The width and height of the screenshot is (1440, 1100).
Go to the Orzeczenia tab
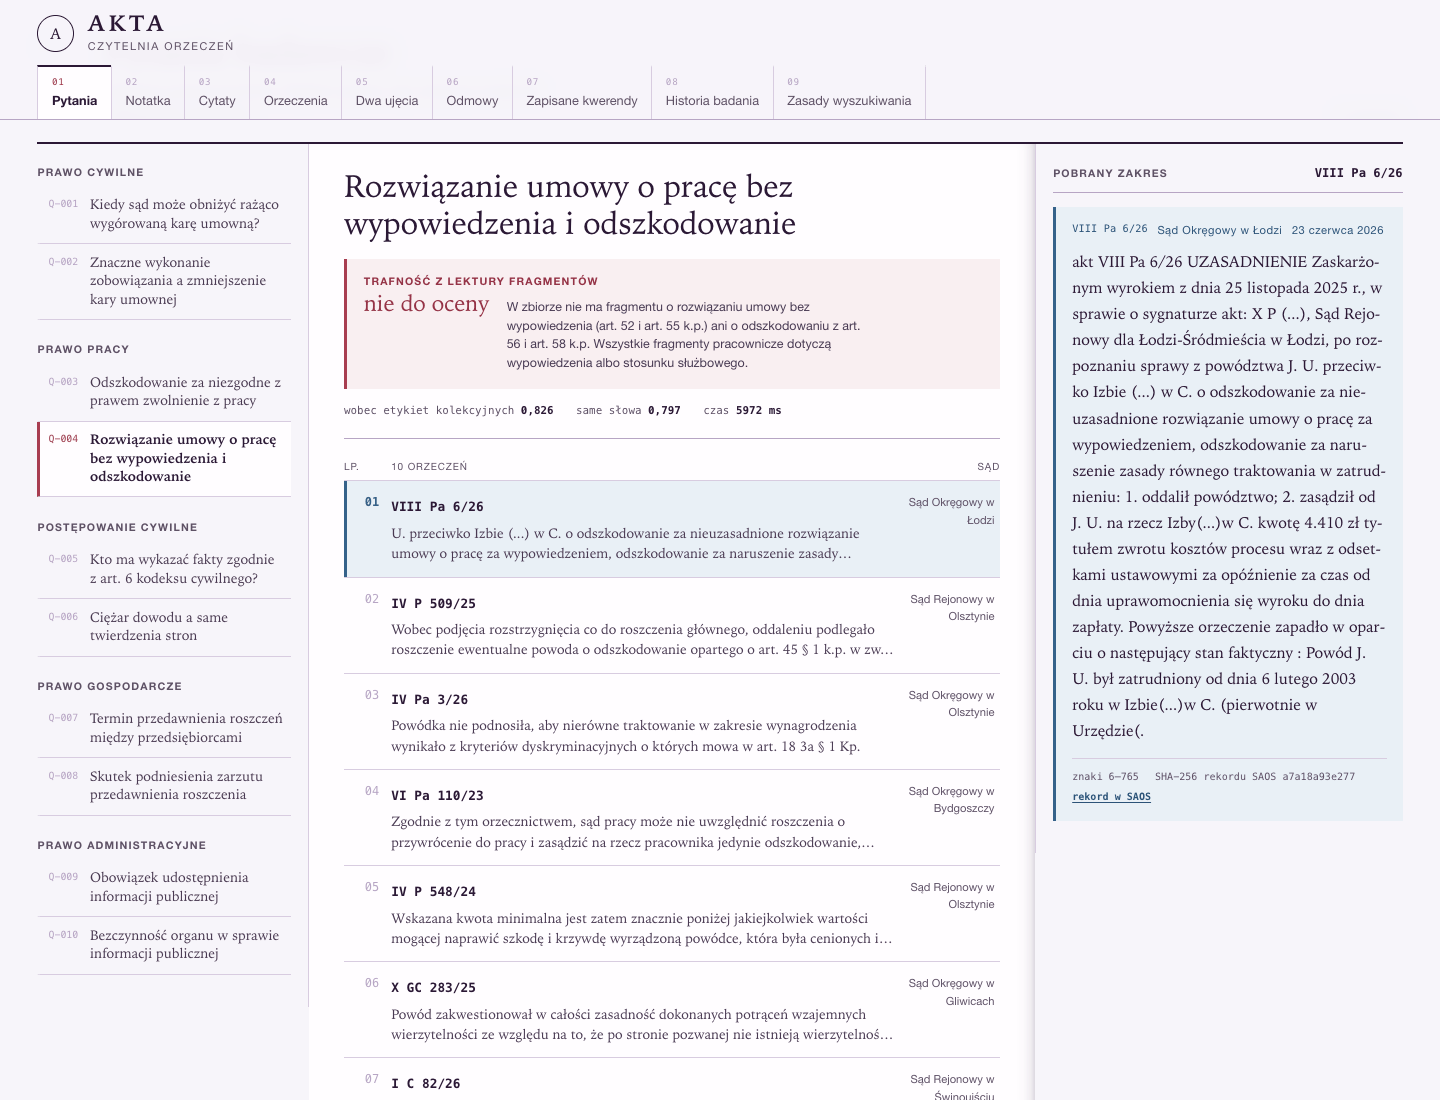click(296, 92)
